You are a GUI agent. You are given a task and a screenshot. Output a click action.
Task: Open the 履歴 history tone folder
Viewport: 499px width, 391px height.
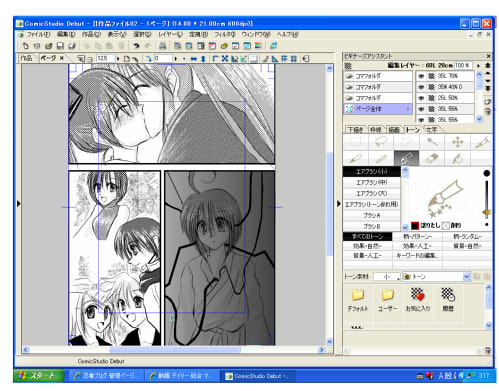point(448,300)
